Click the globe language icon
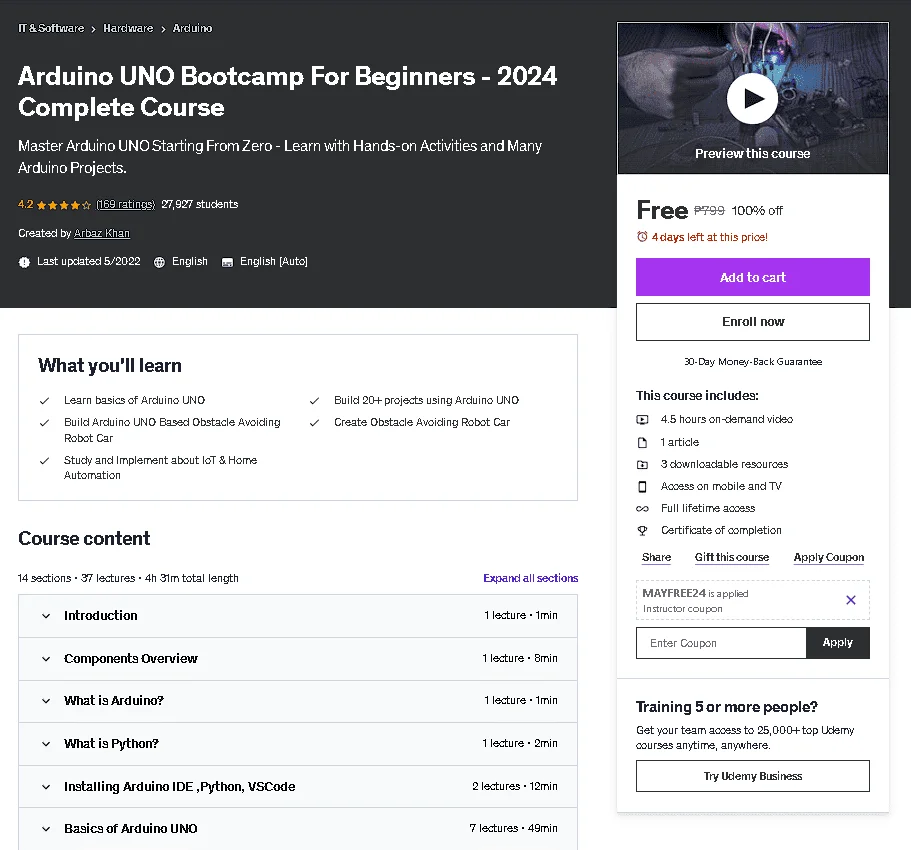This screenshot has width=911, height=850. (x=159, y=262)
